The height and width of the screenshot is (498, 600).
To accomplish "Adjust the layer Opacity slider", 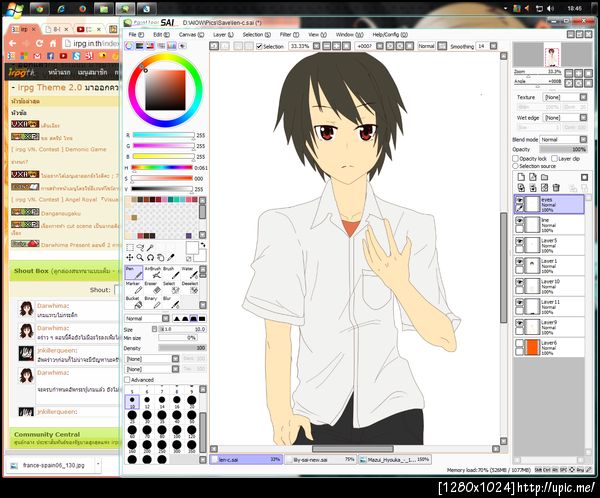I will point(563,149).
